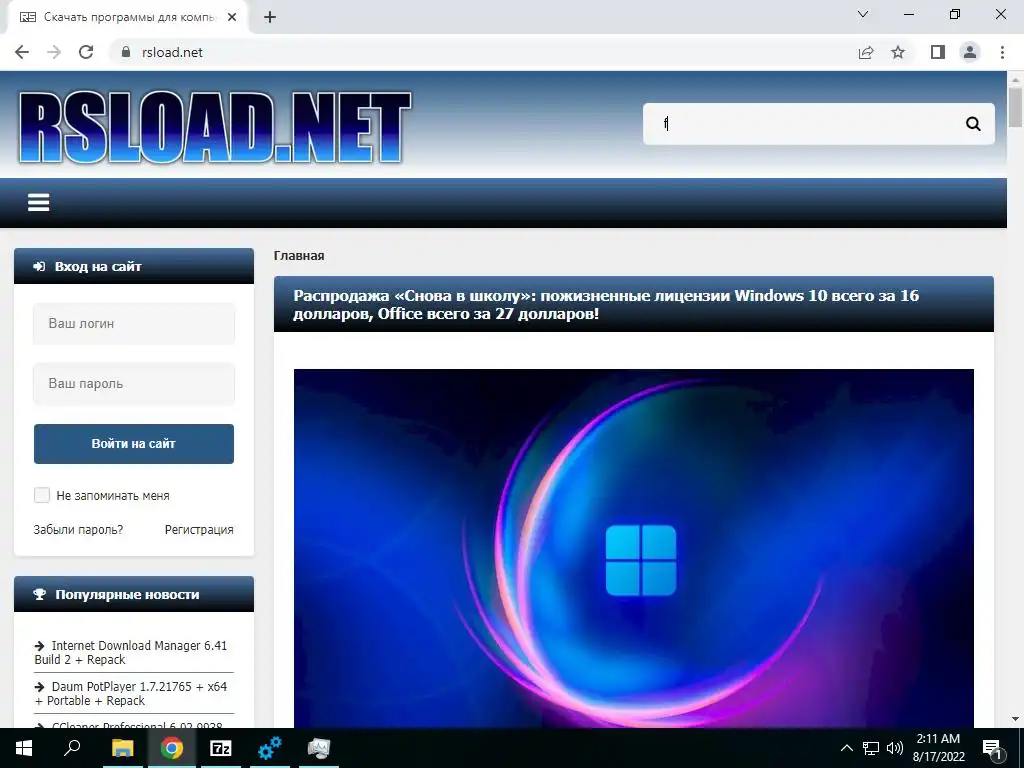Open Internet Download Manager 6.41 news link

131,652
